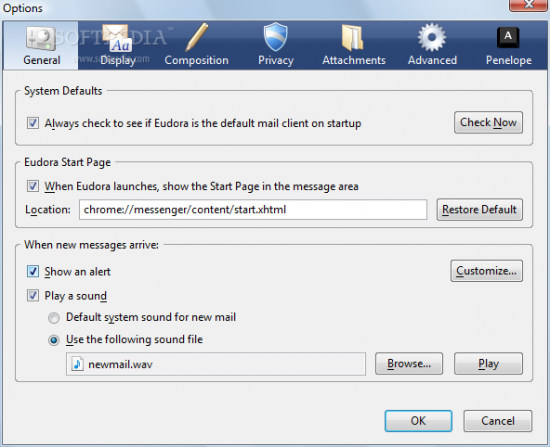This screenshot has width=550, height=447.
Task: Click the music note icon beside newmail.wav
Action: tap(78, 364)
